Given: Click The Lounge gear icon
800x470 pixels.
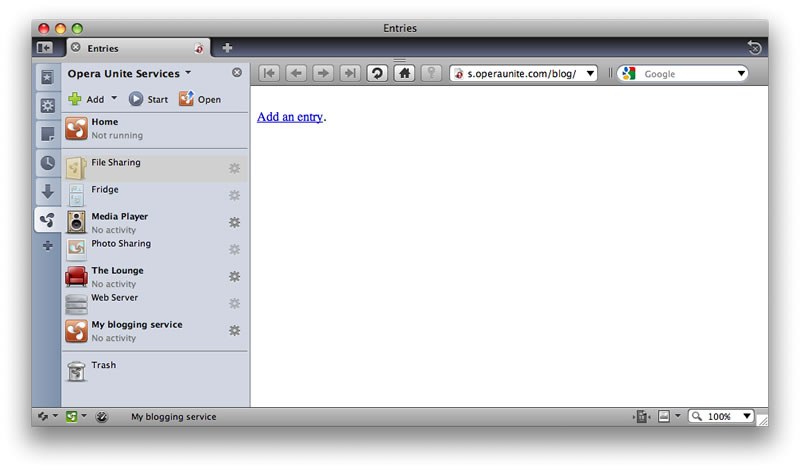Looking at the screenshot, I should tap(234, 276).
